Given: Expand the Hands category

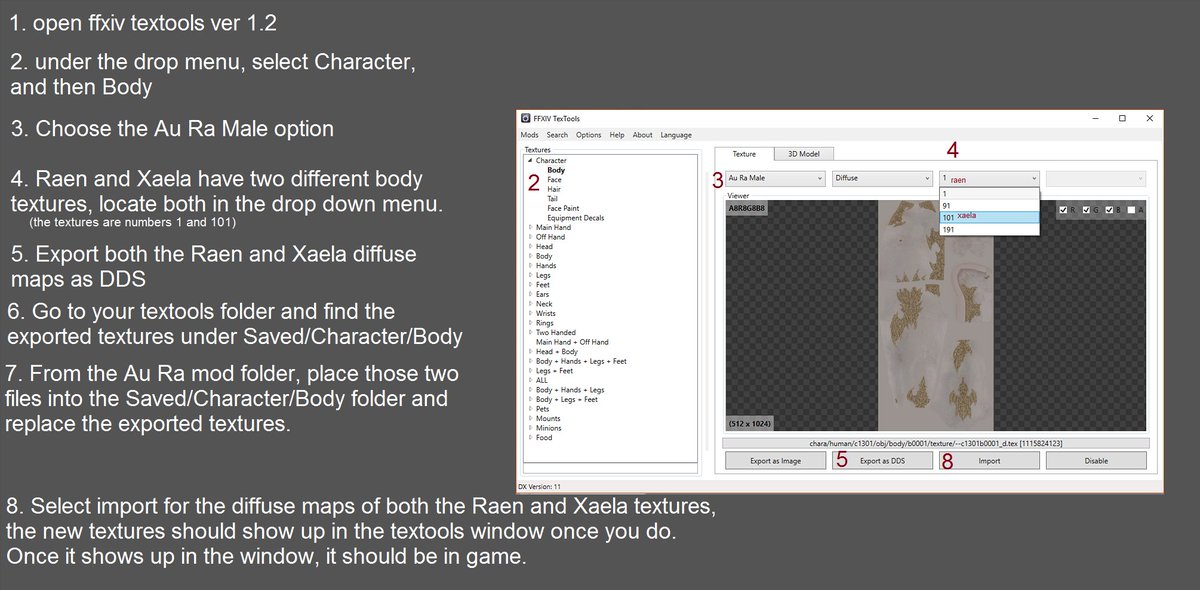Looking at the screenshot, I should click(530, 266).
